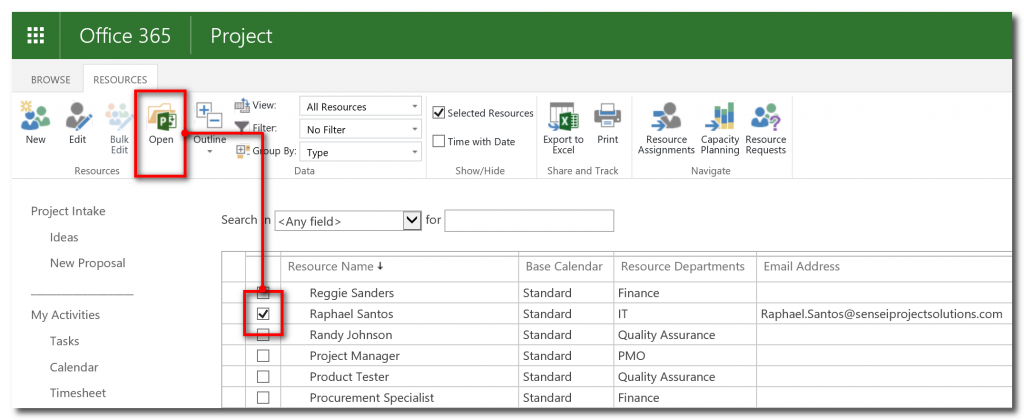The height and width of the screenshot is (420, 1024).
Task: Toggle Selected Resources checkbox
Action: (439, 113)
